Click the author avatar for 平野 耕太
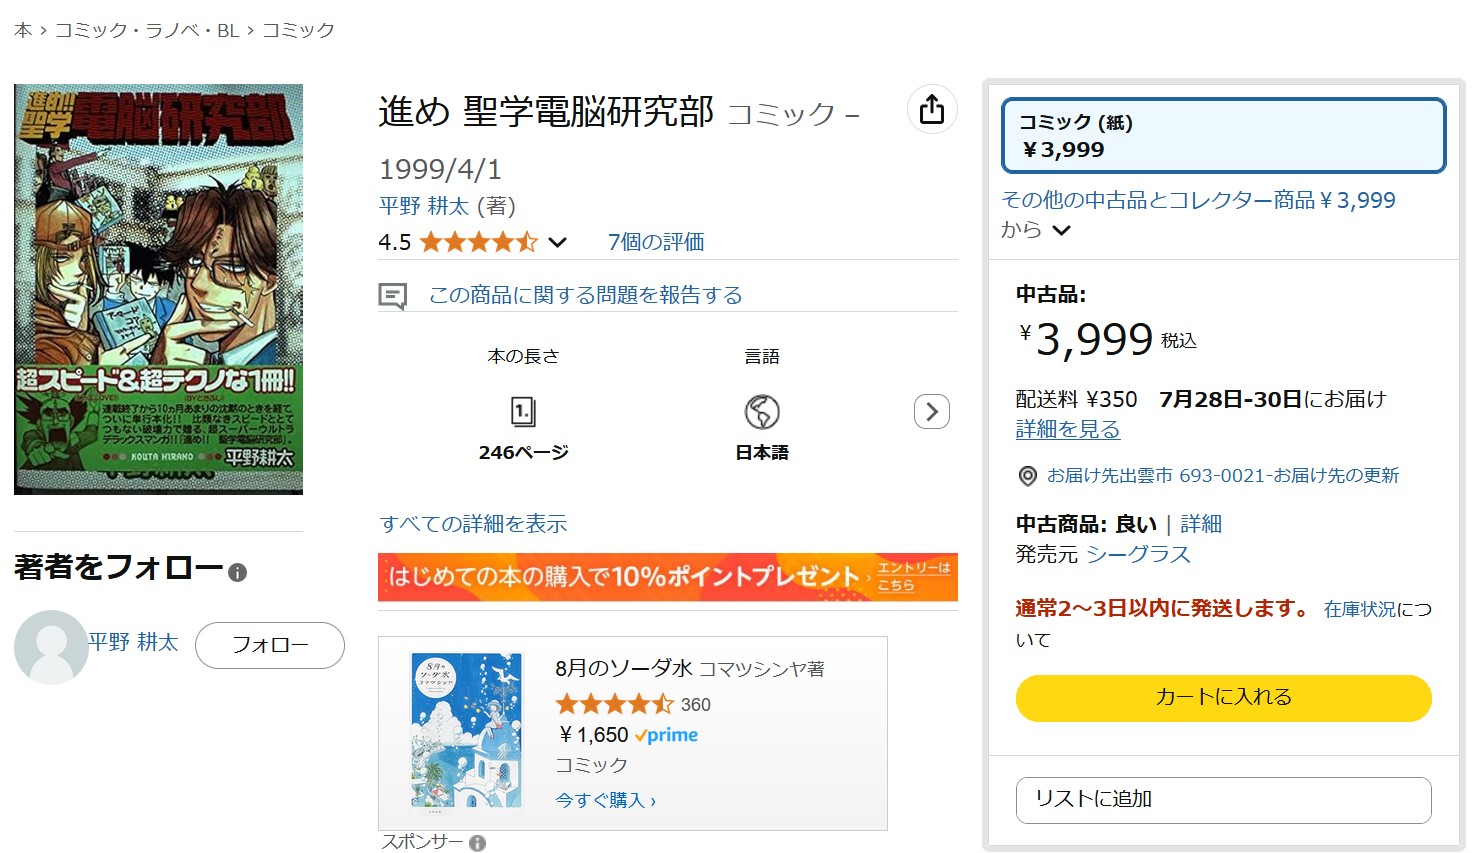 coord(51,647)
